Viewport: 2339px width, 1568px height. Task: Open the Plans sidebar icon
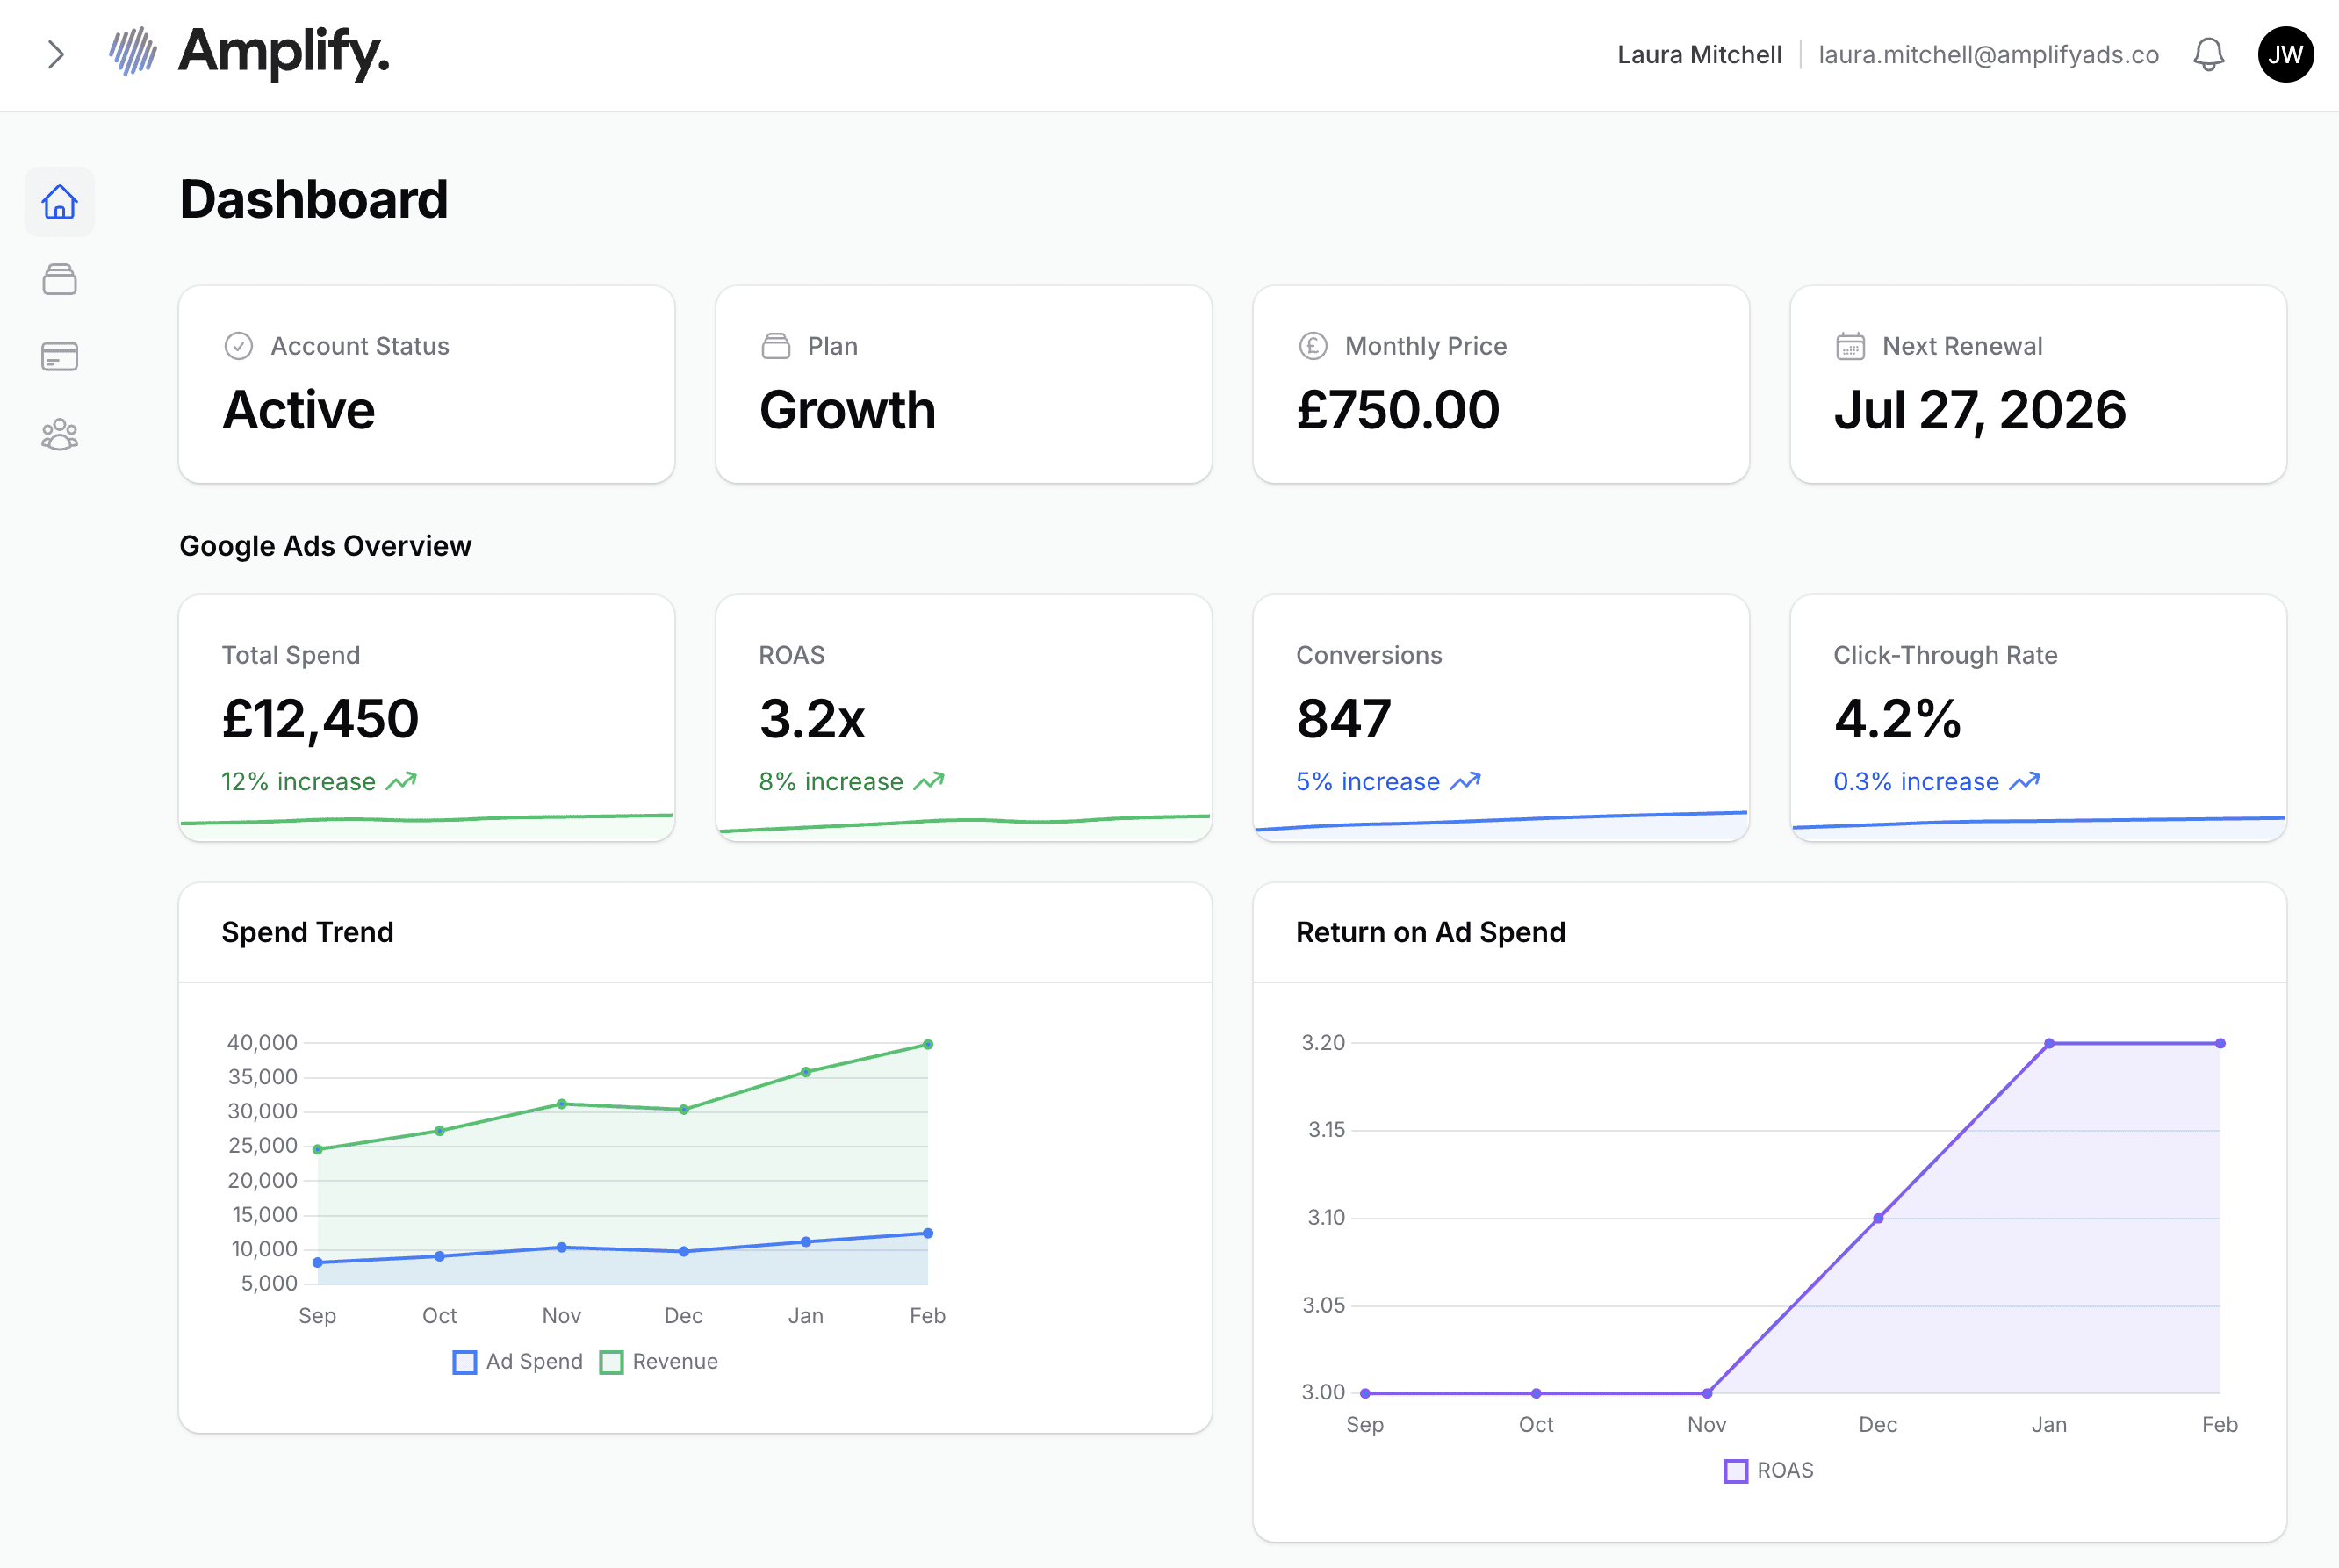60,280
